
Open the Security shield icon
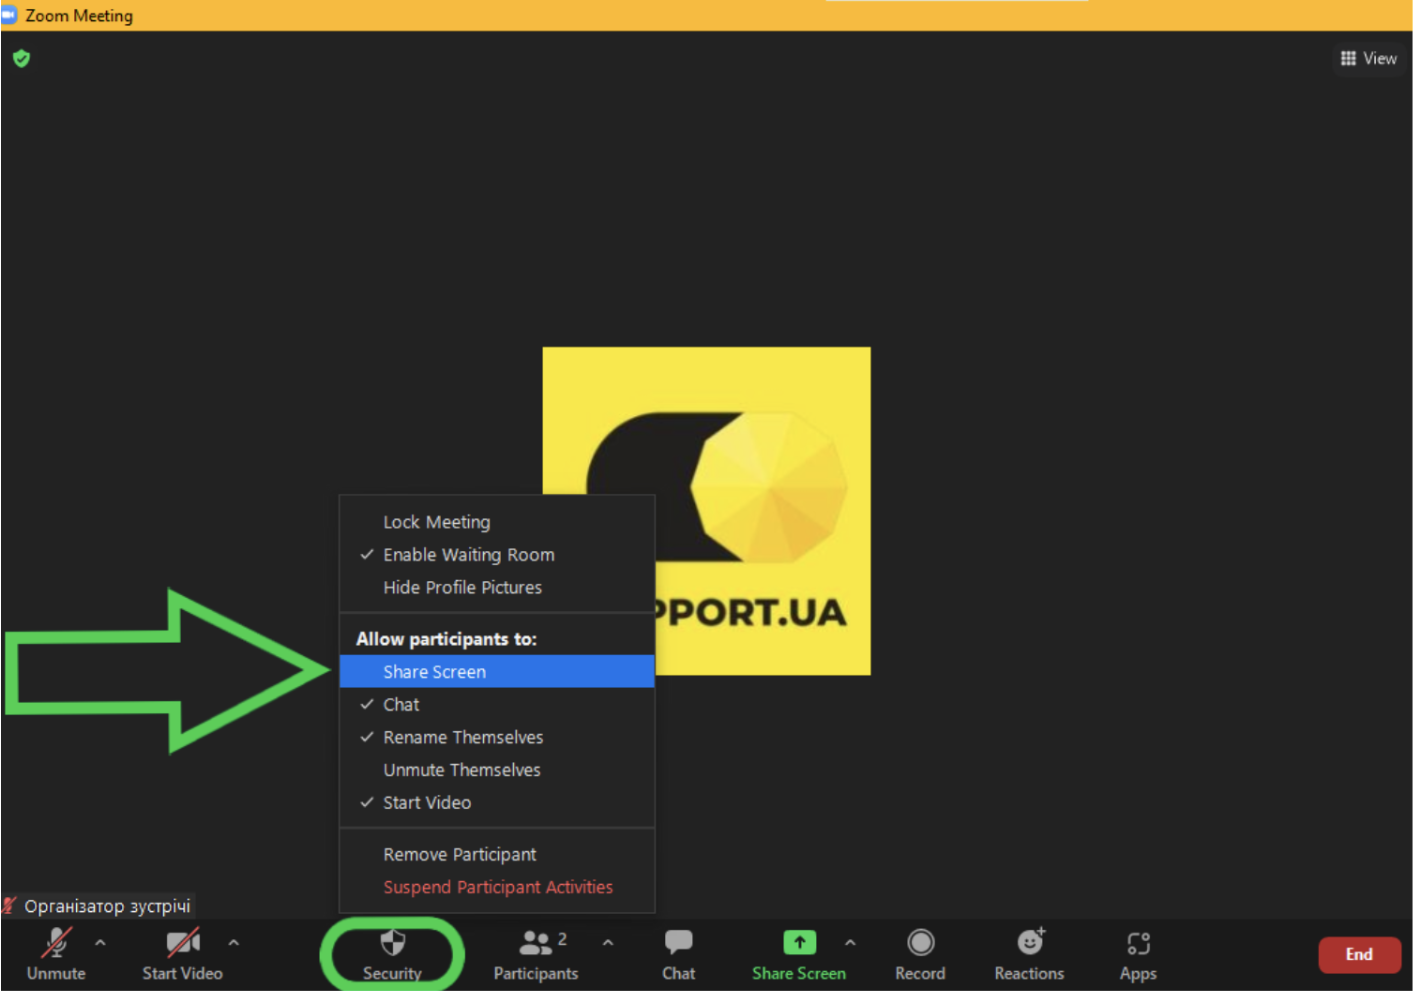(393, 943)
